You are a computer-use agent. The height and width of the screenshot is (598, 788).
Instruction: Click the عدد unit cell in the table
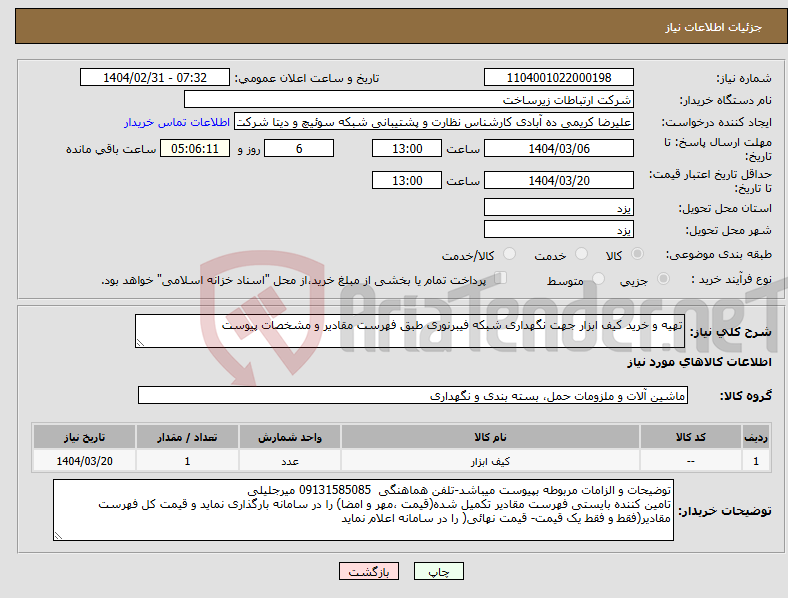[x=290, y=461]
